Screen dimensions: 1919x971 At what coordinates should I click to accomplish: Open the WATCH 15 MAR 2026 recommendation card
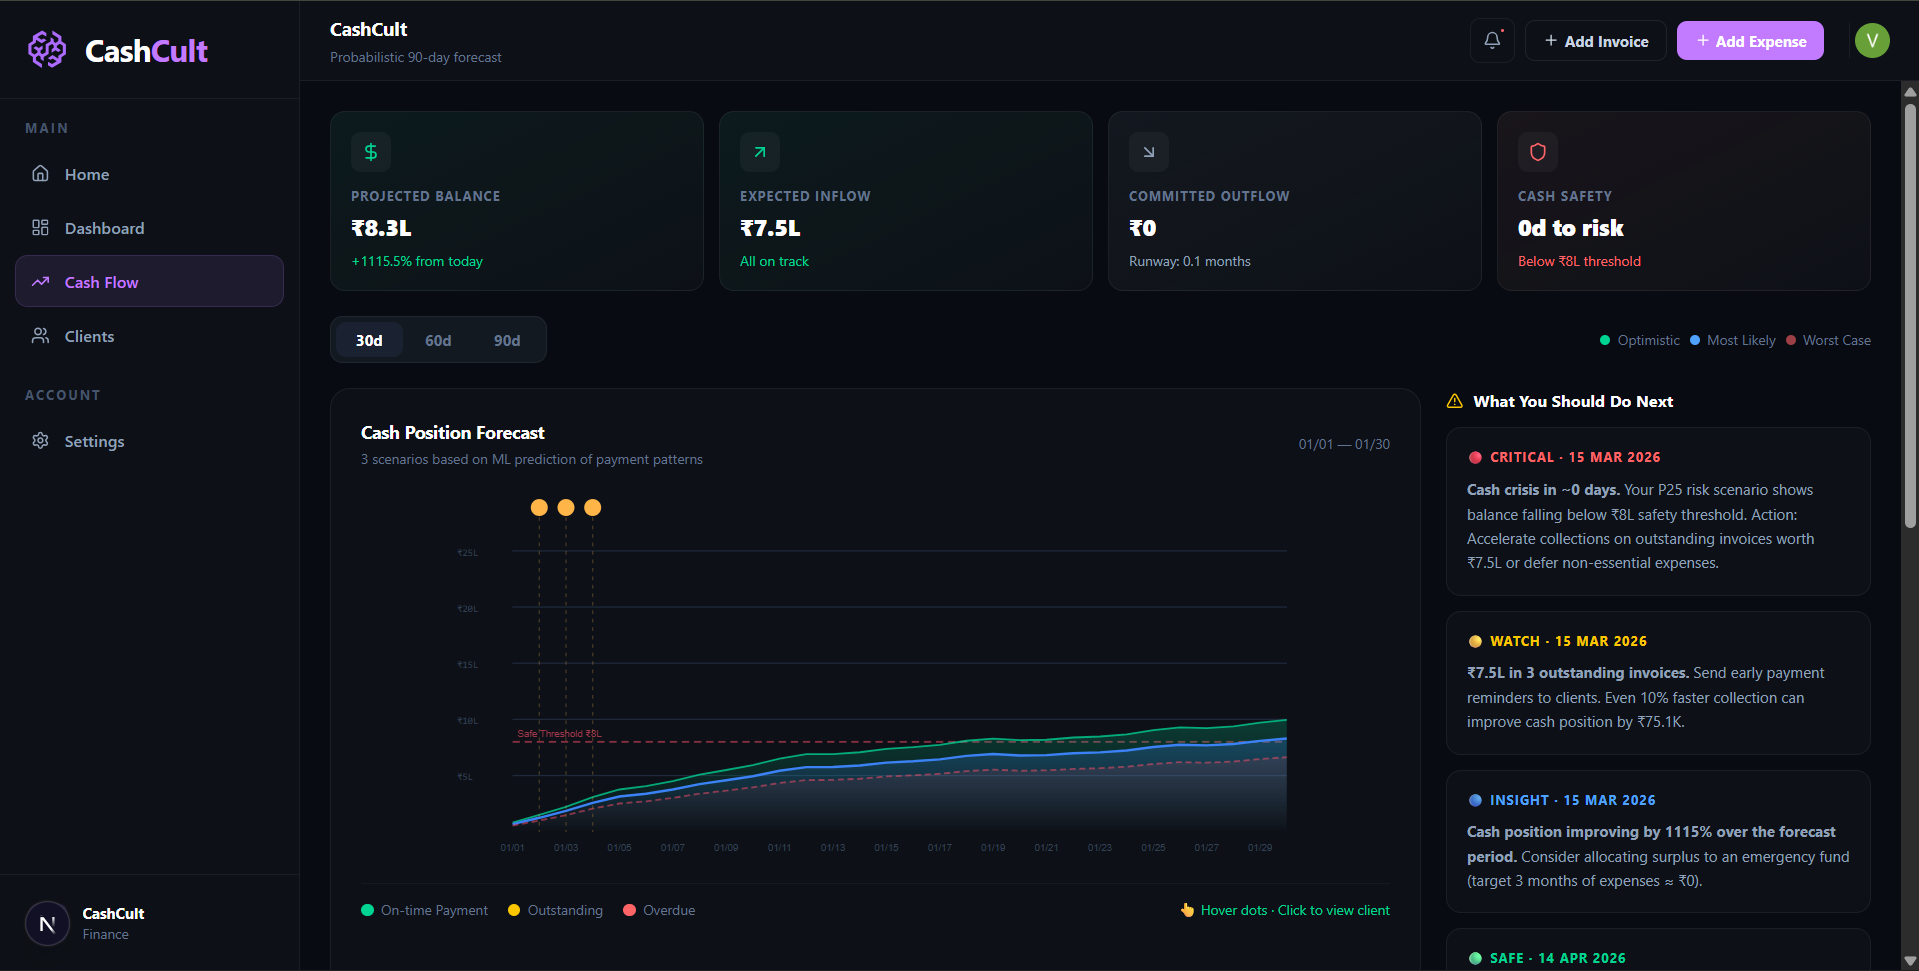pyautogui.click(x=1658, y=683)
